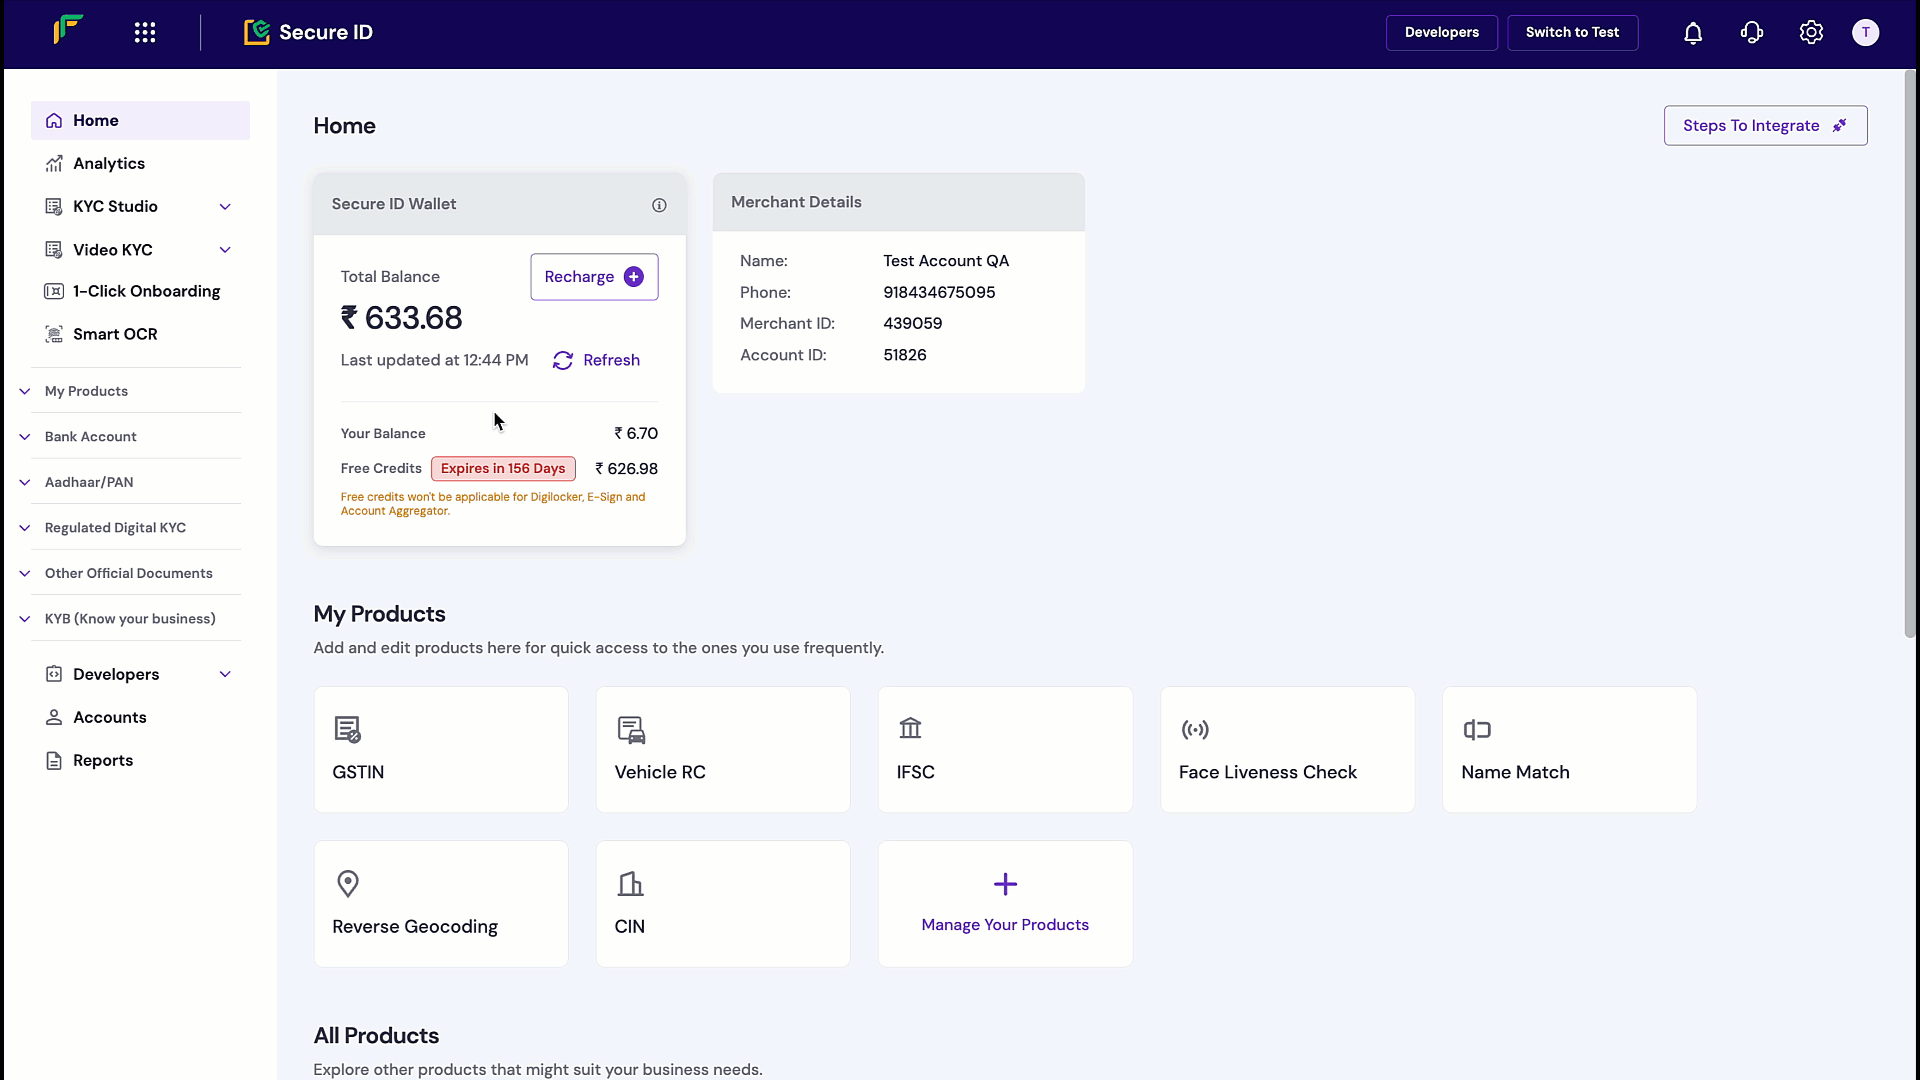The image size is (1920, 1080).
Task: Open the apps grid launcher icon
Action: [x=145, y=33]
